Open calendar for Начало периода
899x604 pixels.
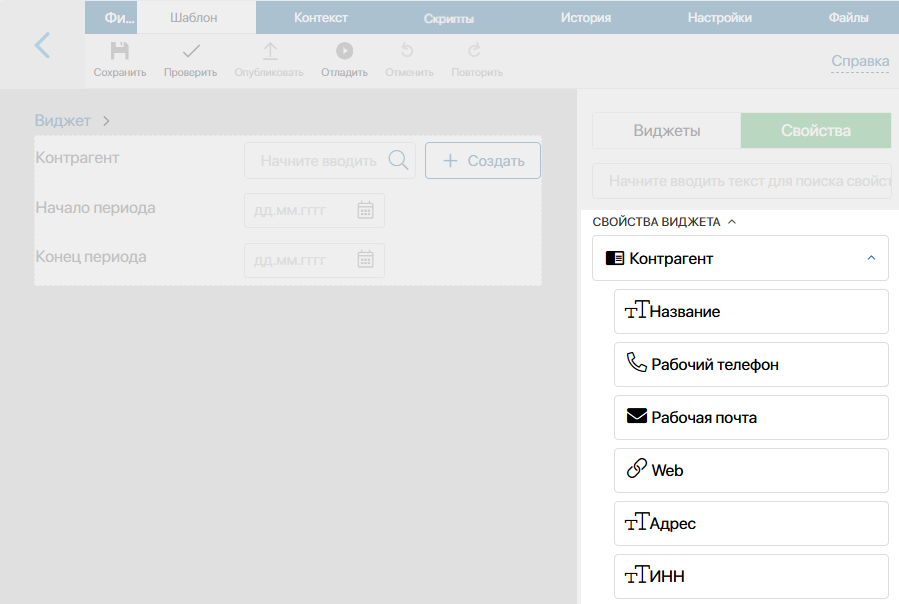(x=365, y=210)
